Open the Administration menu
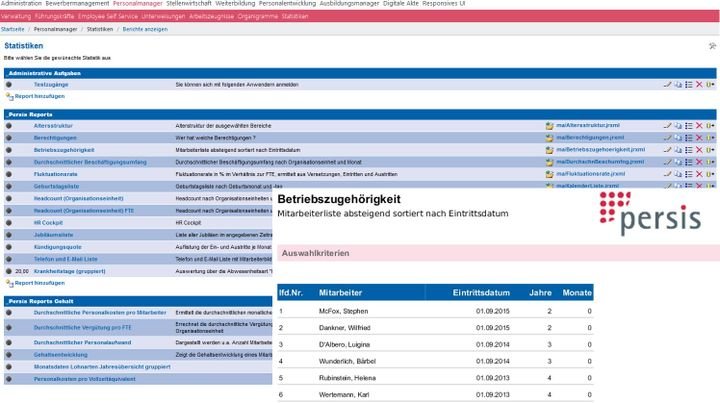The height and width of the screenshot is (403, 720). pos(21,3)
